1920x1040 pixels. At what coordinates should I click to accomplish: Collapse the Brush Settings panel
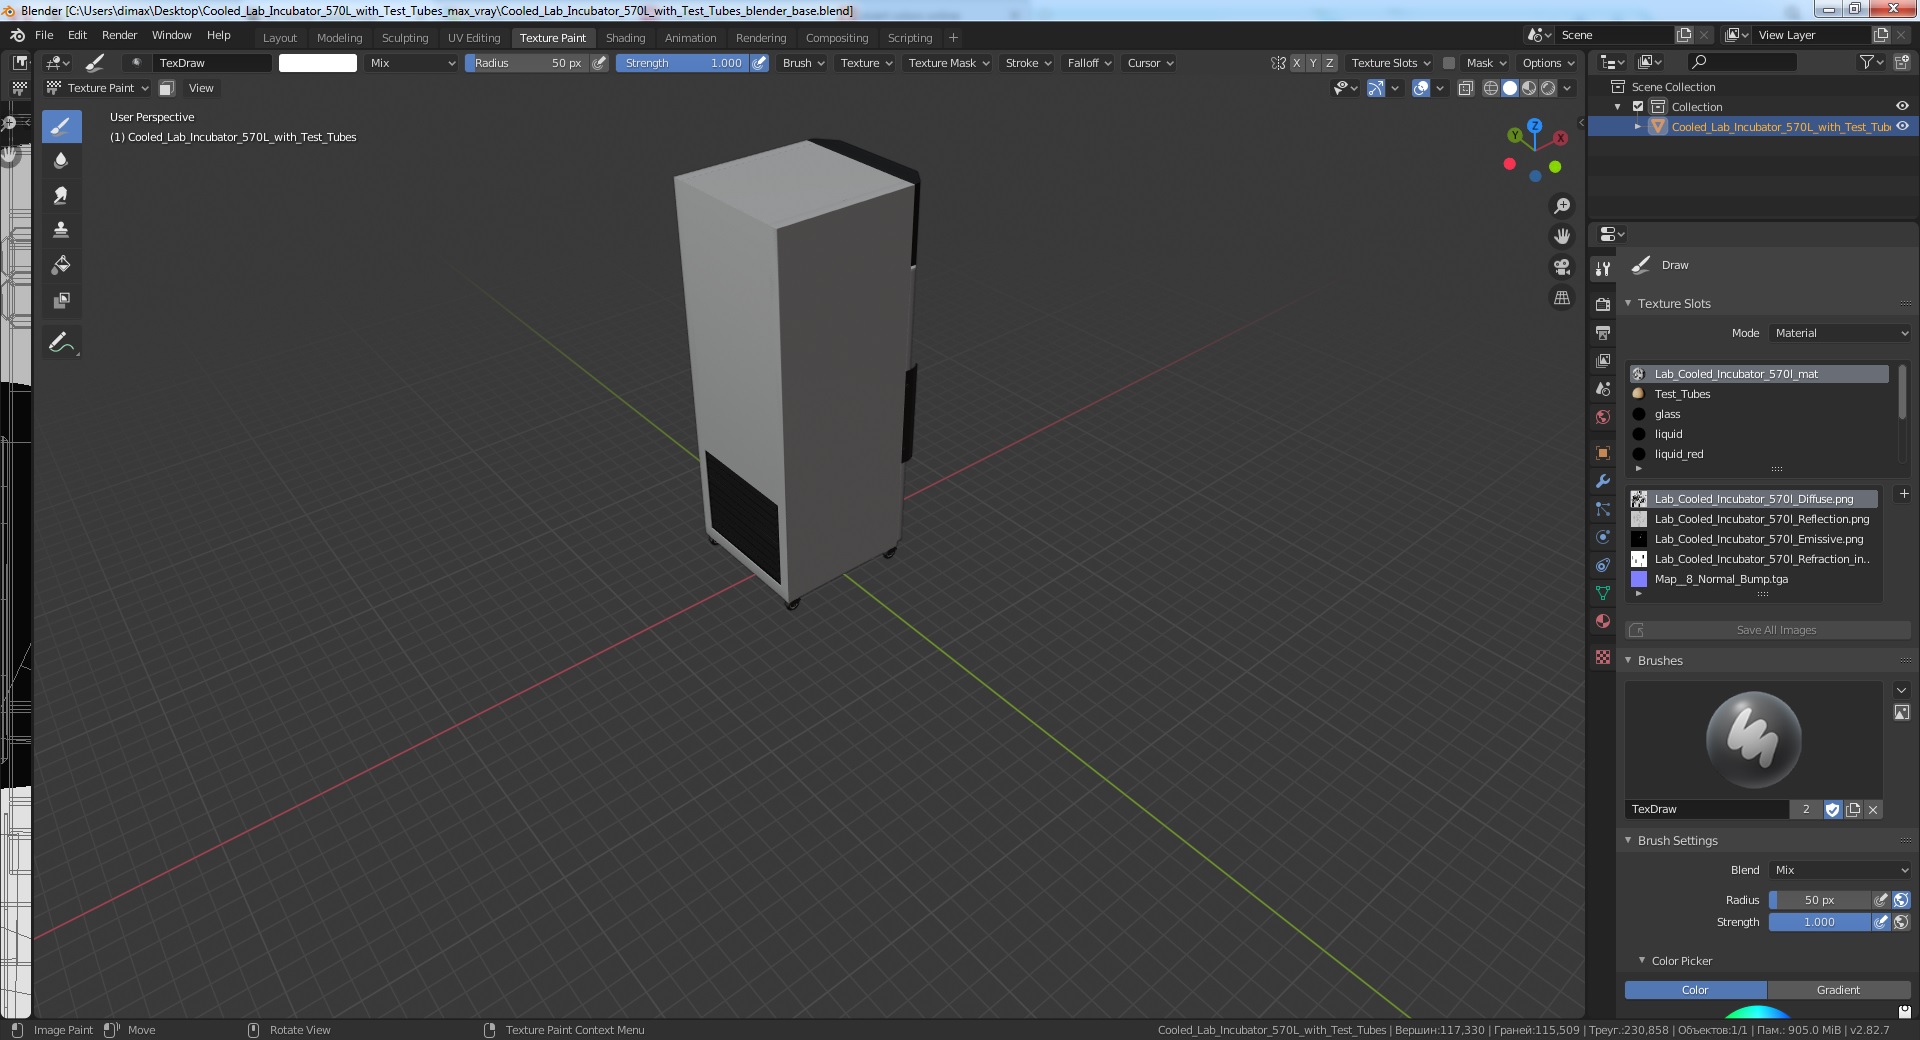1677,841
